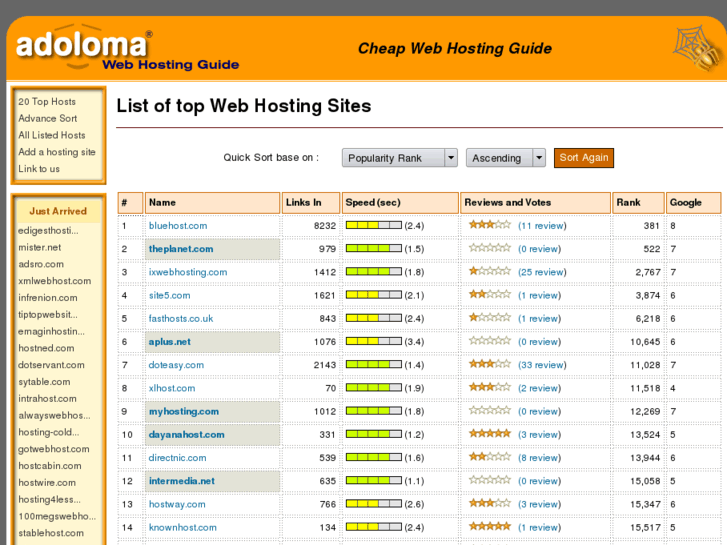This screenshot has width=727, height=545.
Task: Click the Speed (sec) column header
Action: click(x=400, y=203)
